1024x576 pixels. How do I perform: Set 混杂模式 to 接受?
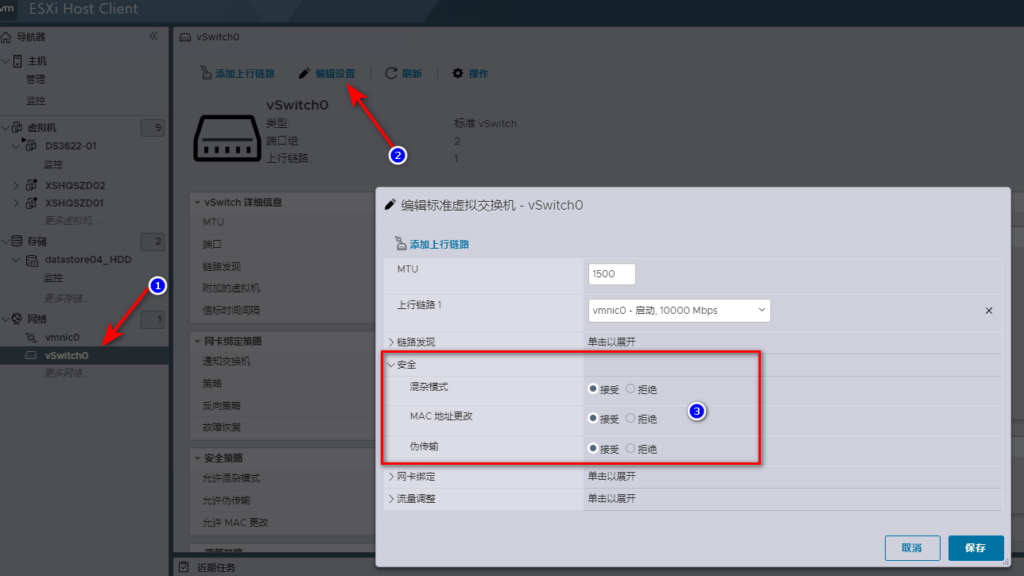[593, 389]
